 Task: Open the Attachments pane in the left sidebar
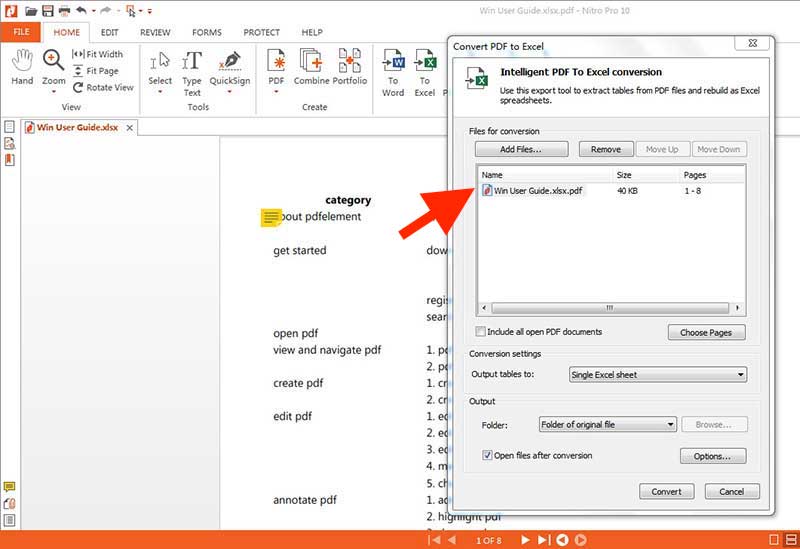9,503
